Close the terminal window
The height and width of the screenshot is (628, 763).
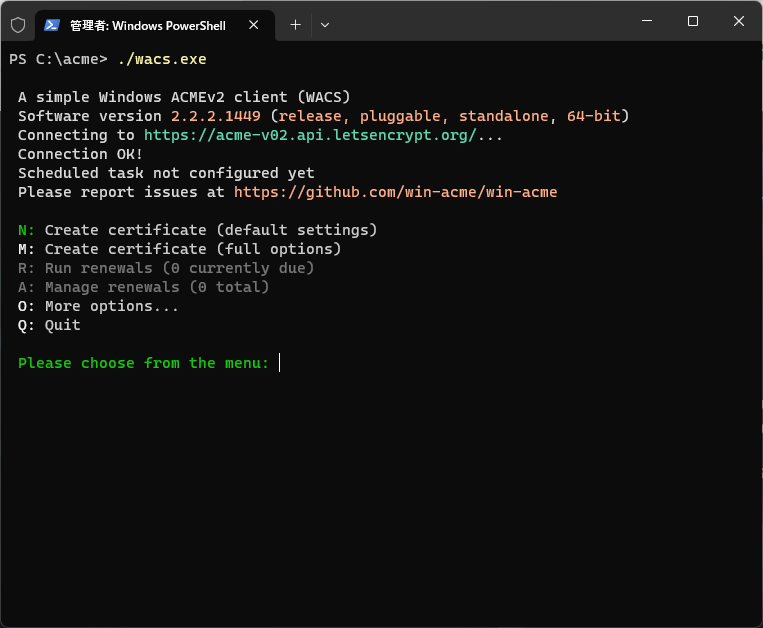(x=739, y=21)
